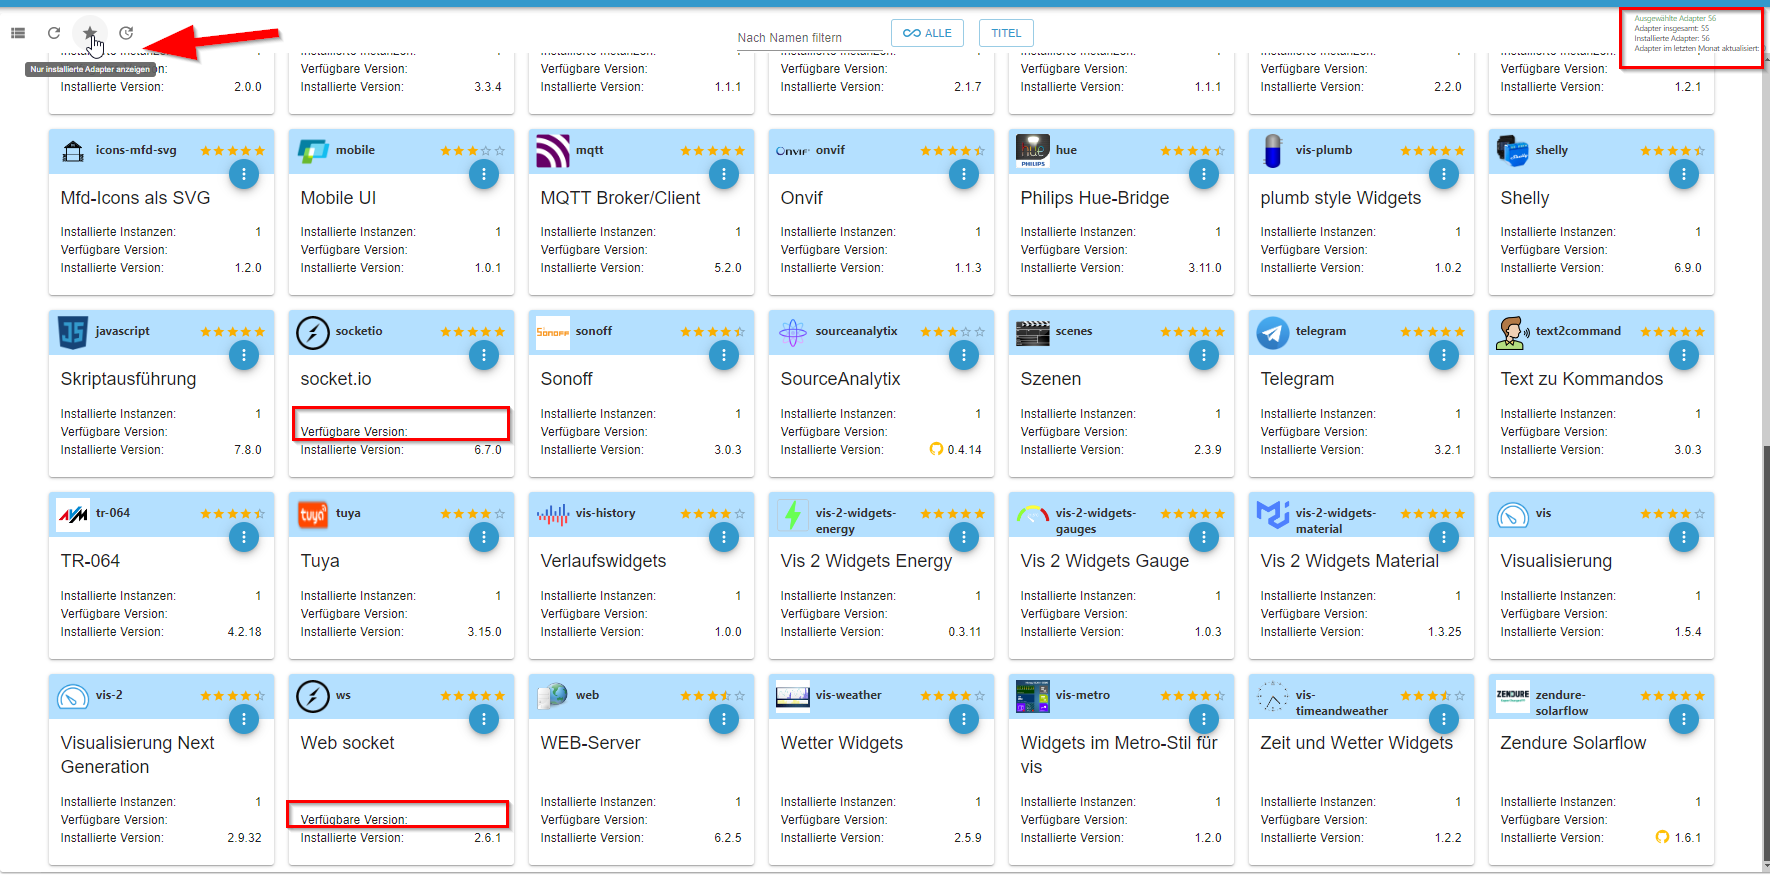Click the web adapter star rating

[x=713, y=696]
